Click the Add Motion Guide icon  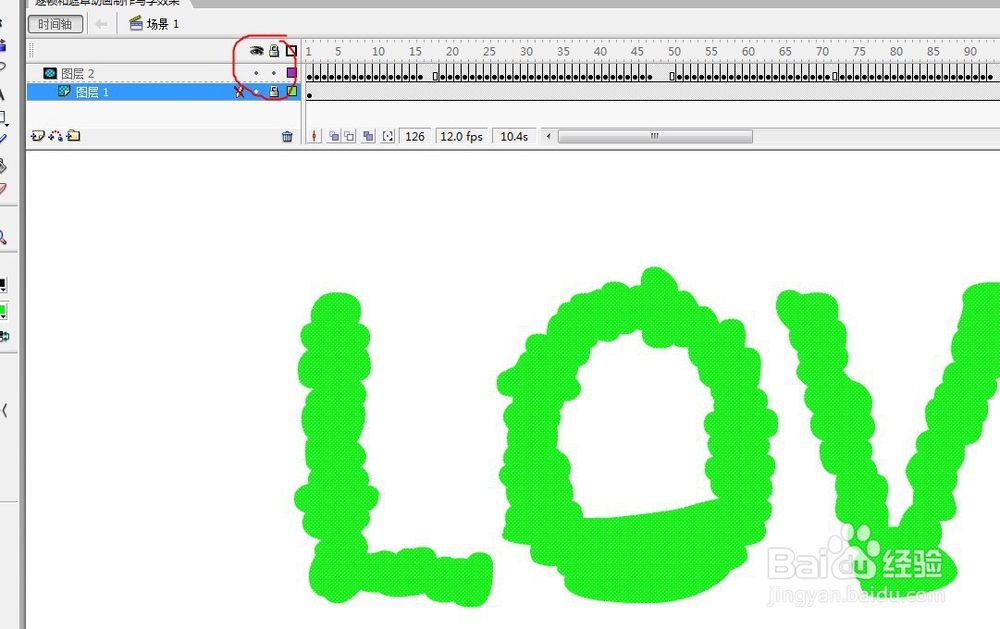pyautogui.click(x=55, y=136)
